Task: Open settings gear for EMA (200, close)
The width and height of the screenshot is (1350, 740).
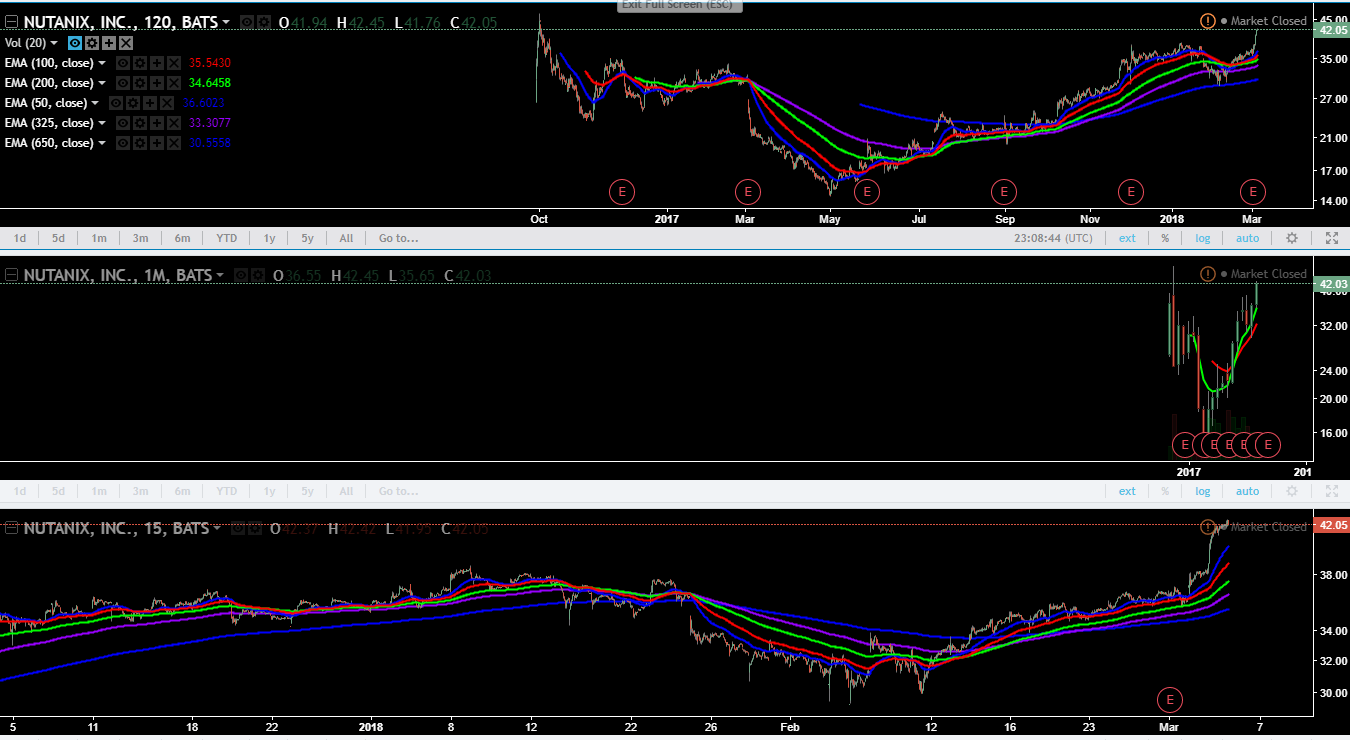Action: 140,83
